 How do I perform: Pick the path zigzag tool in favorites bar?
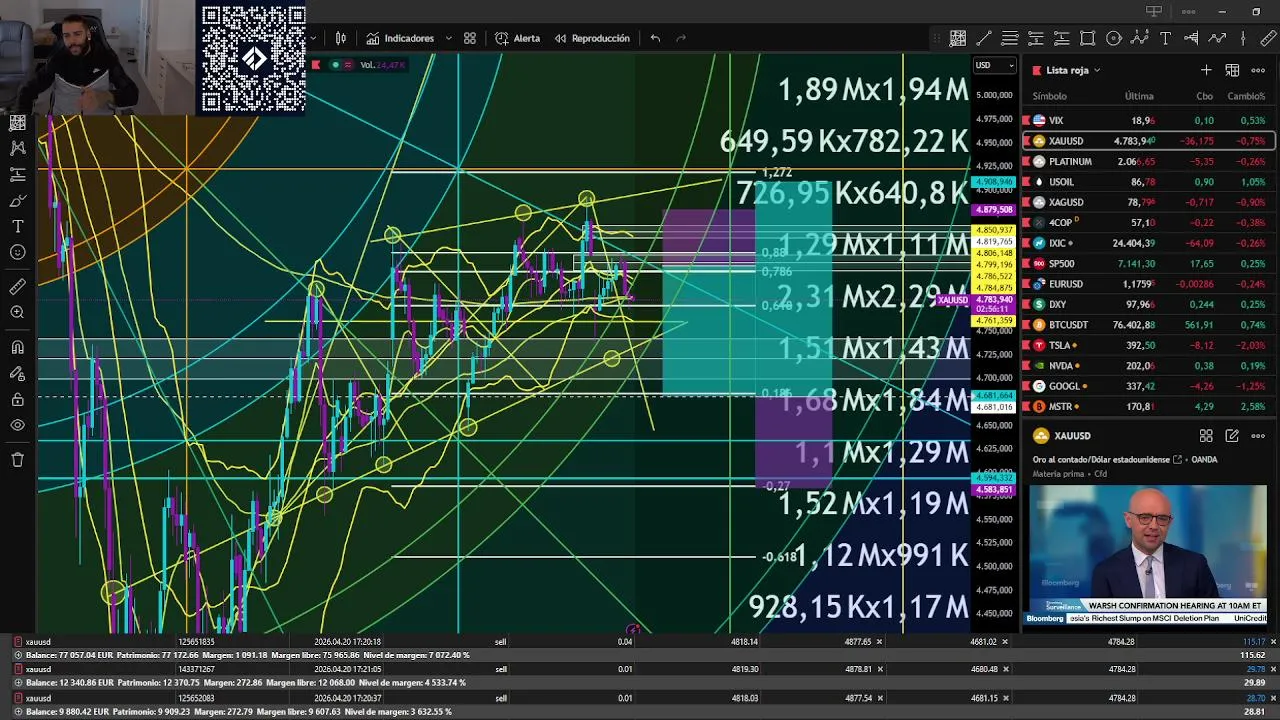(x=1217, y=38)
